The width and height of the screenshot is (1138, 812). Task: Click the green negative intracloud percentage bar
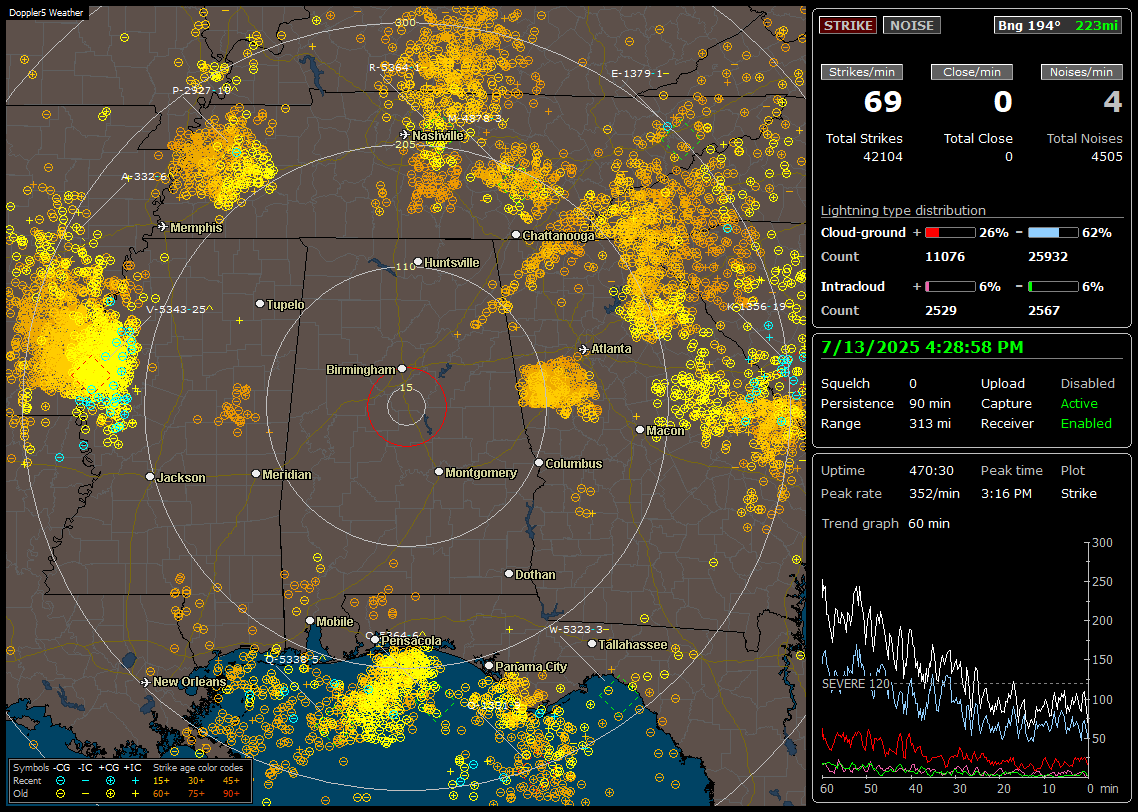pyautogui.click(x=1053, y=287)
